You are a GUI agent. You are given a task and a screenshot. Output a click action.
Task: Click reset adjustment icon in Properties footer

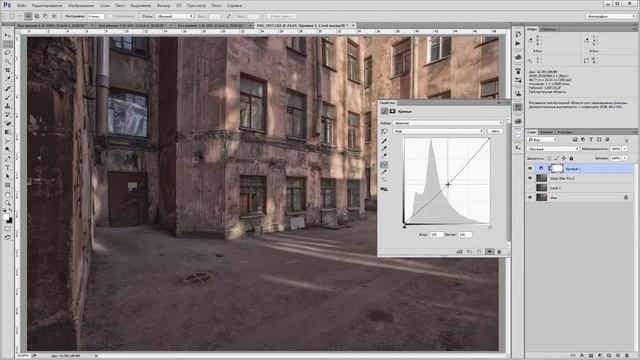(479, 252)
